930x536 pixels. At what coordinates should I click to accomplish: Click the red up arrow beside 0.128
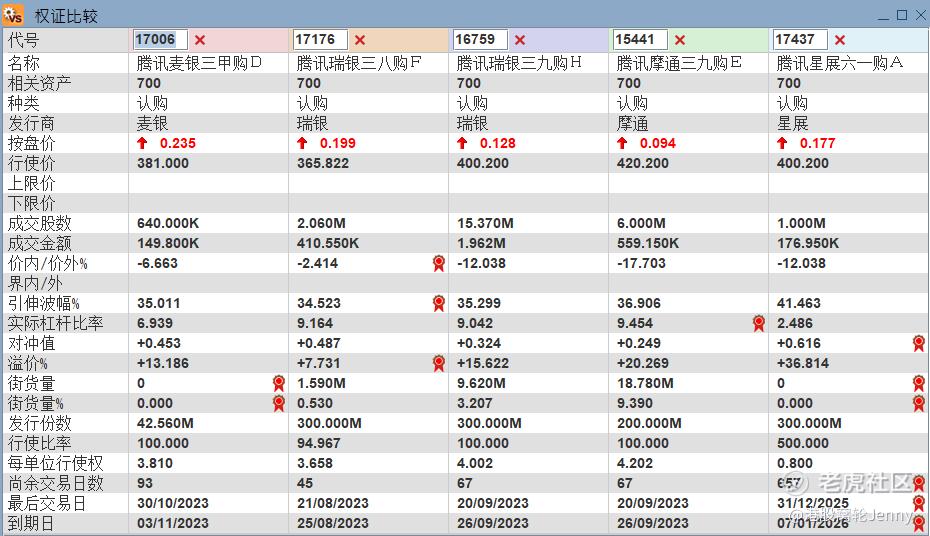tap(463, 143)
